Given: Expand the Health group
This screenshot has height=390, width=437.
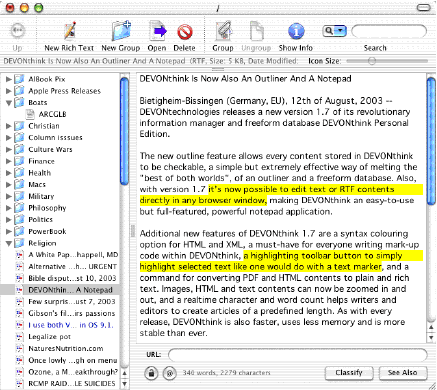Looking at the screenshot, I should [9, 173].
